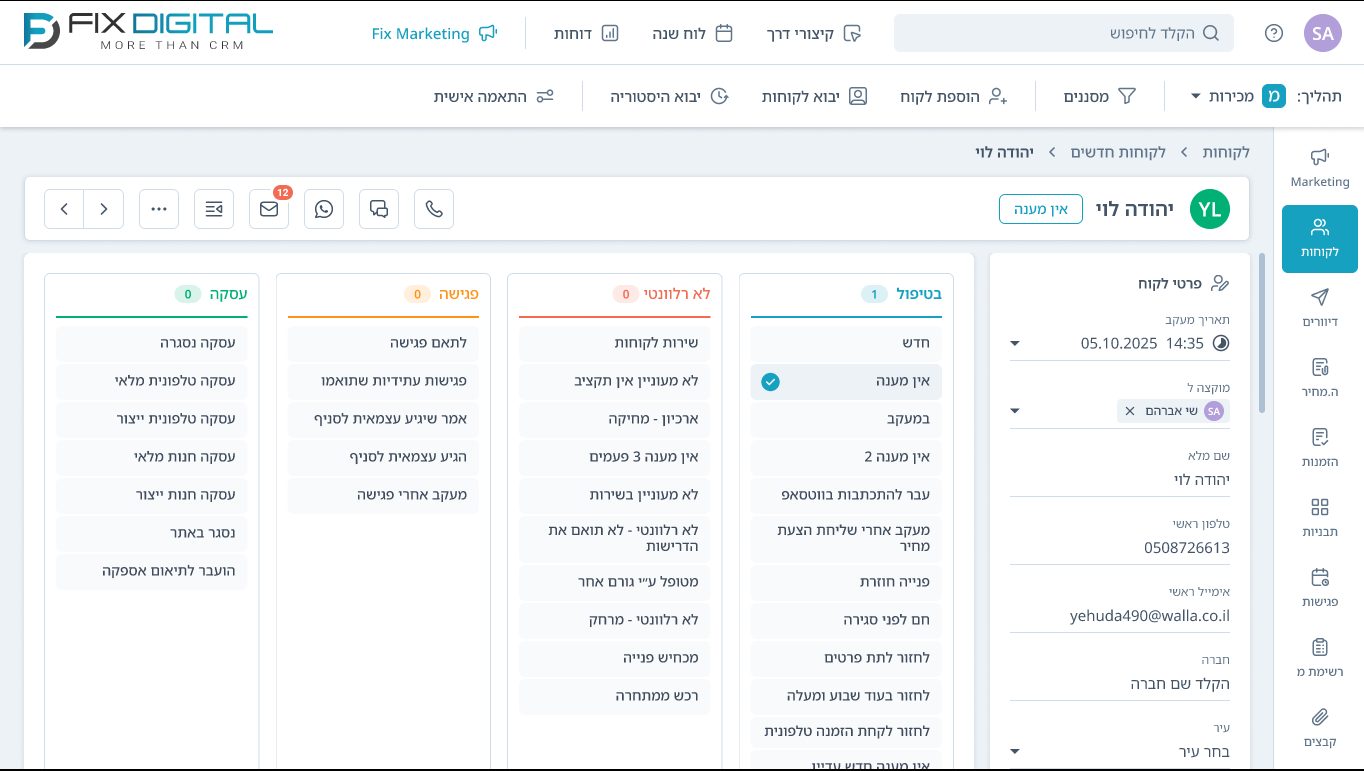1364x771 pixels.
Task: Open the WhatsApp icon button
Action: (x=324, y=209)
